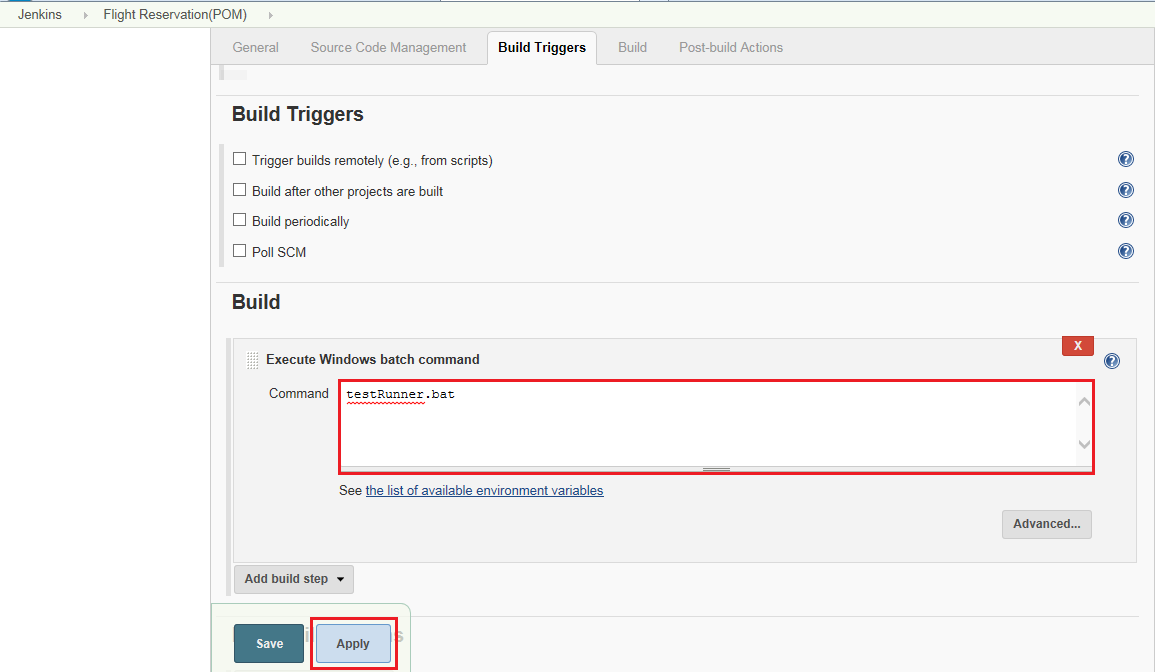Open the Add build step dropdown

click(293, 578)
